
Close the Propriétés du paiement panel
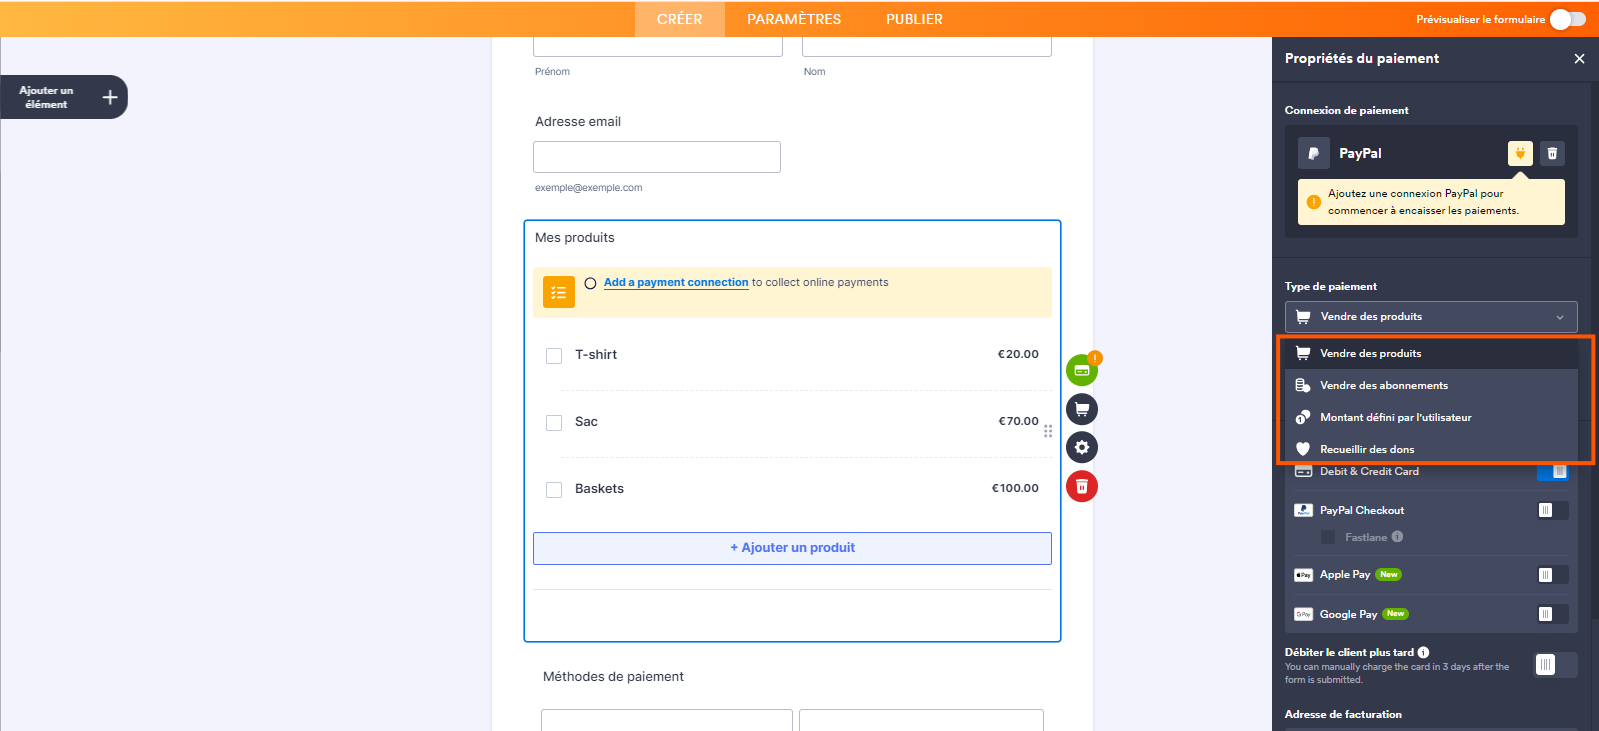pos(1579,59)
